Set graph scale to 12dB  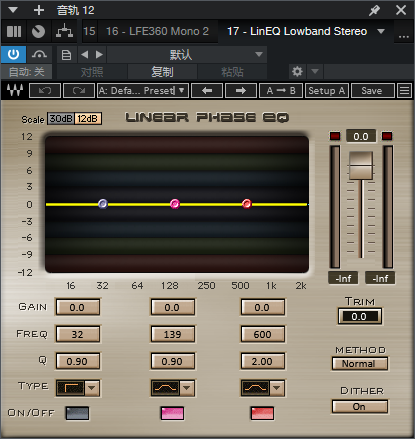point(88,119)
